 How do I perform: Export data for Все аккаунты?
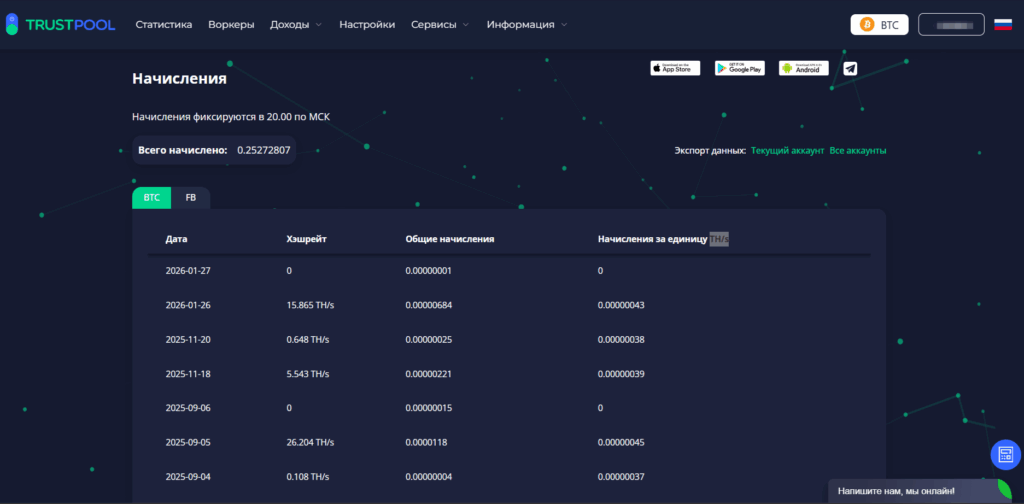858,150
